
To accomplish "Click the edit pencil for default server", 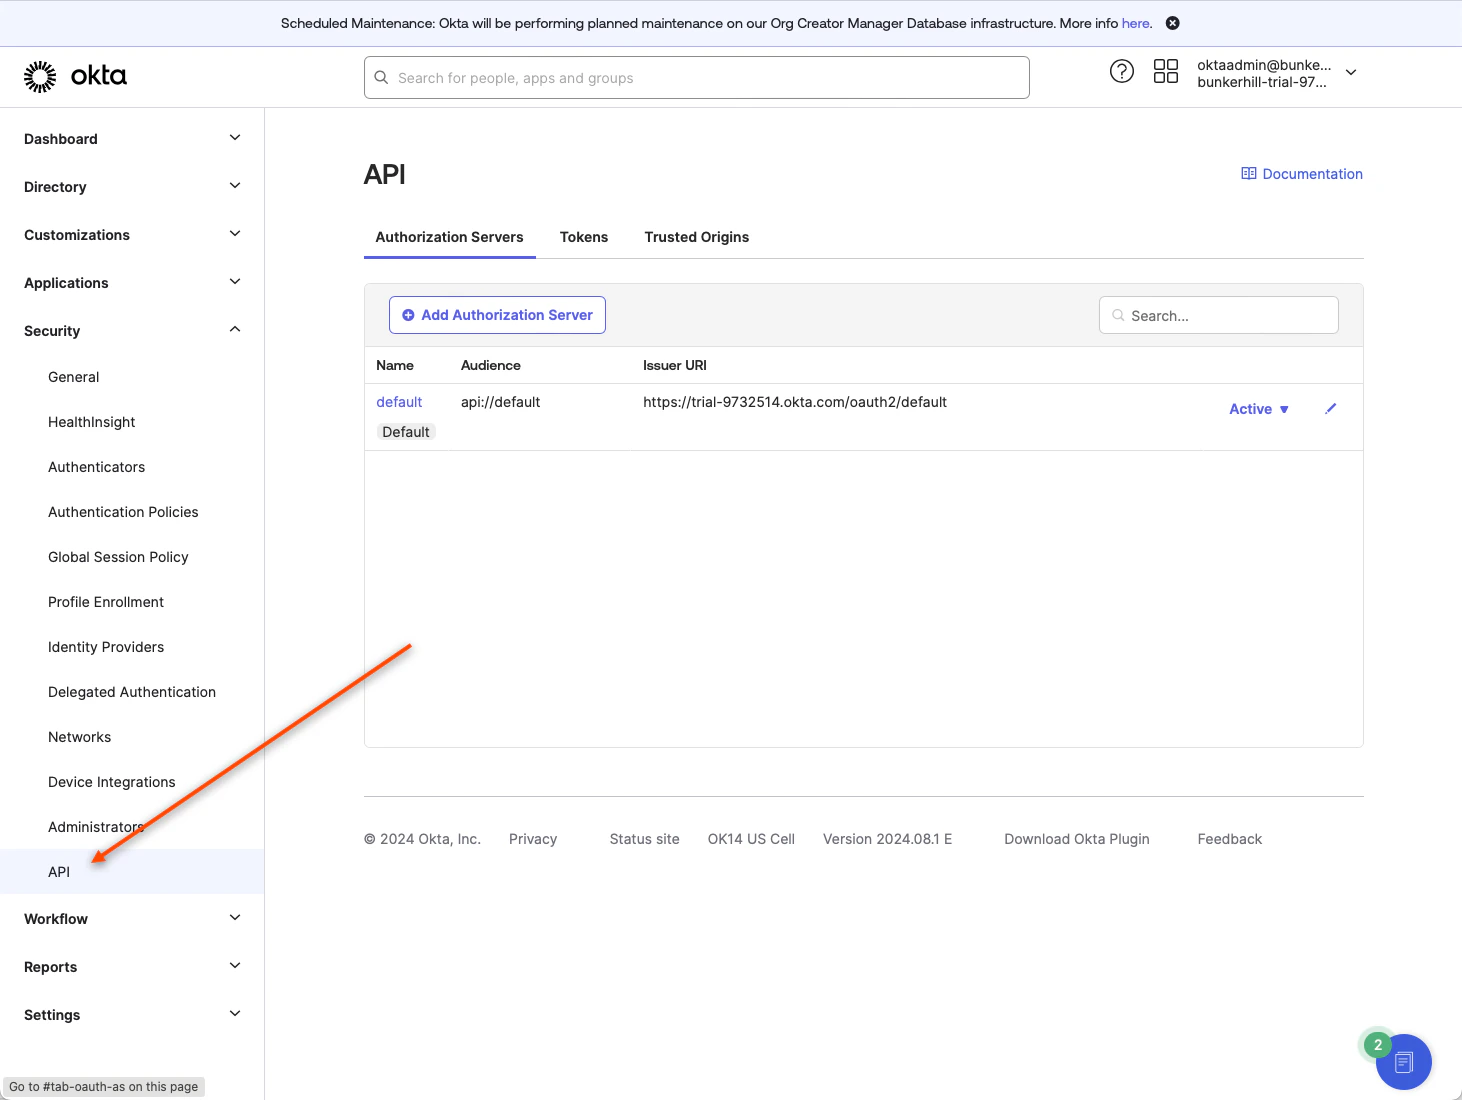I will [x=1331, y=408].
